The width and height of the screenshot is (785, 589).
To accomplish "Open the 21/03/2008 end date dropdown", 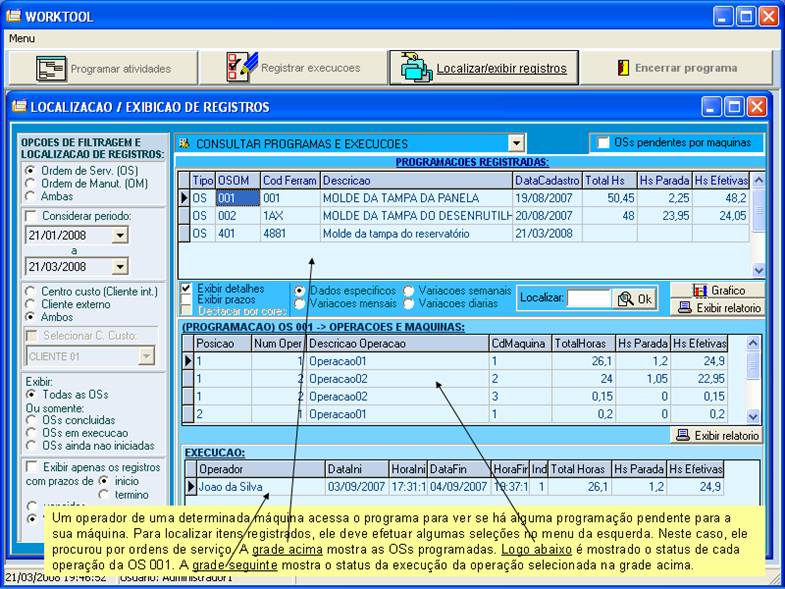I will pyautogui.click(x=120, y=266).
